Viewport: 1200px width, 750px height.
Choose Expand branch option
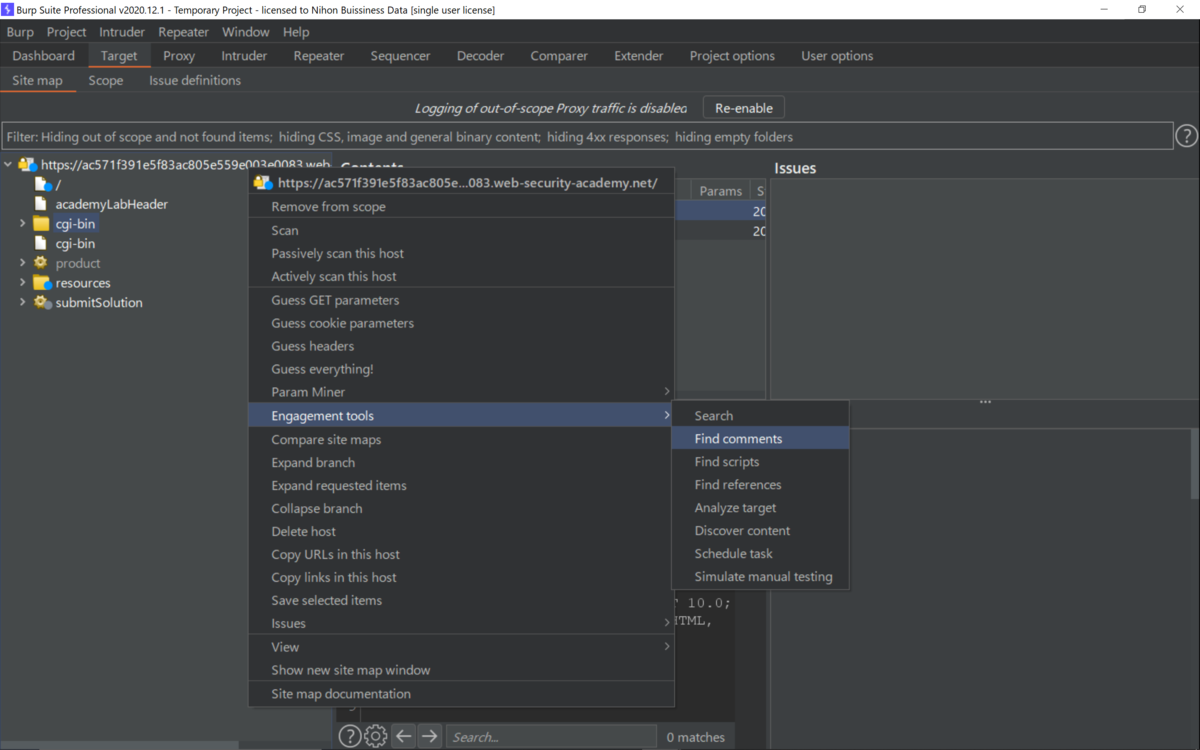click(461, 463)
